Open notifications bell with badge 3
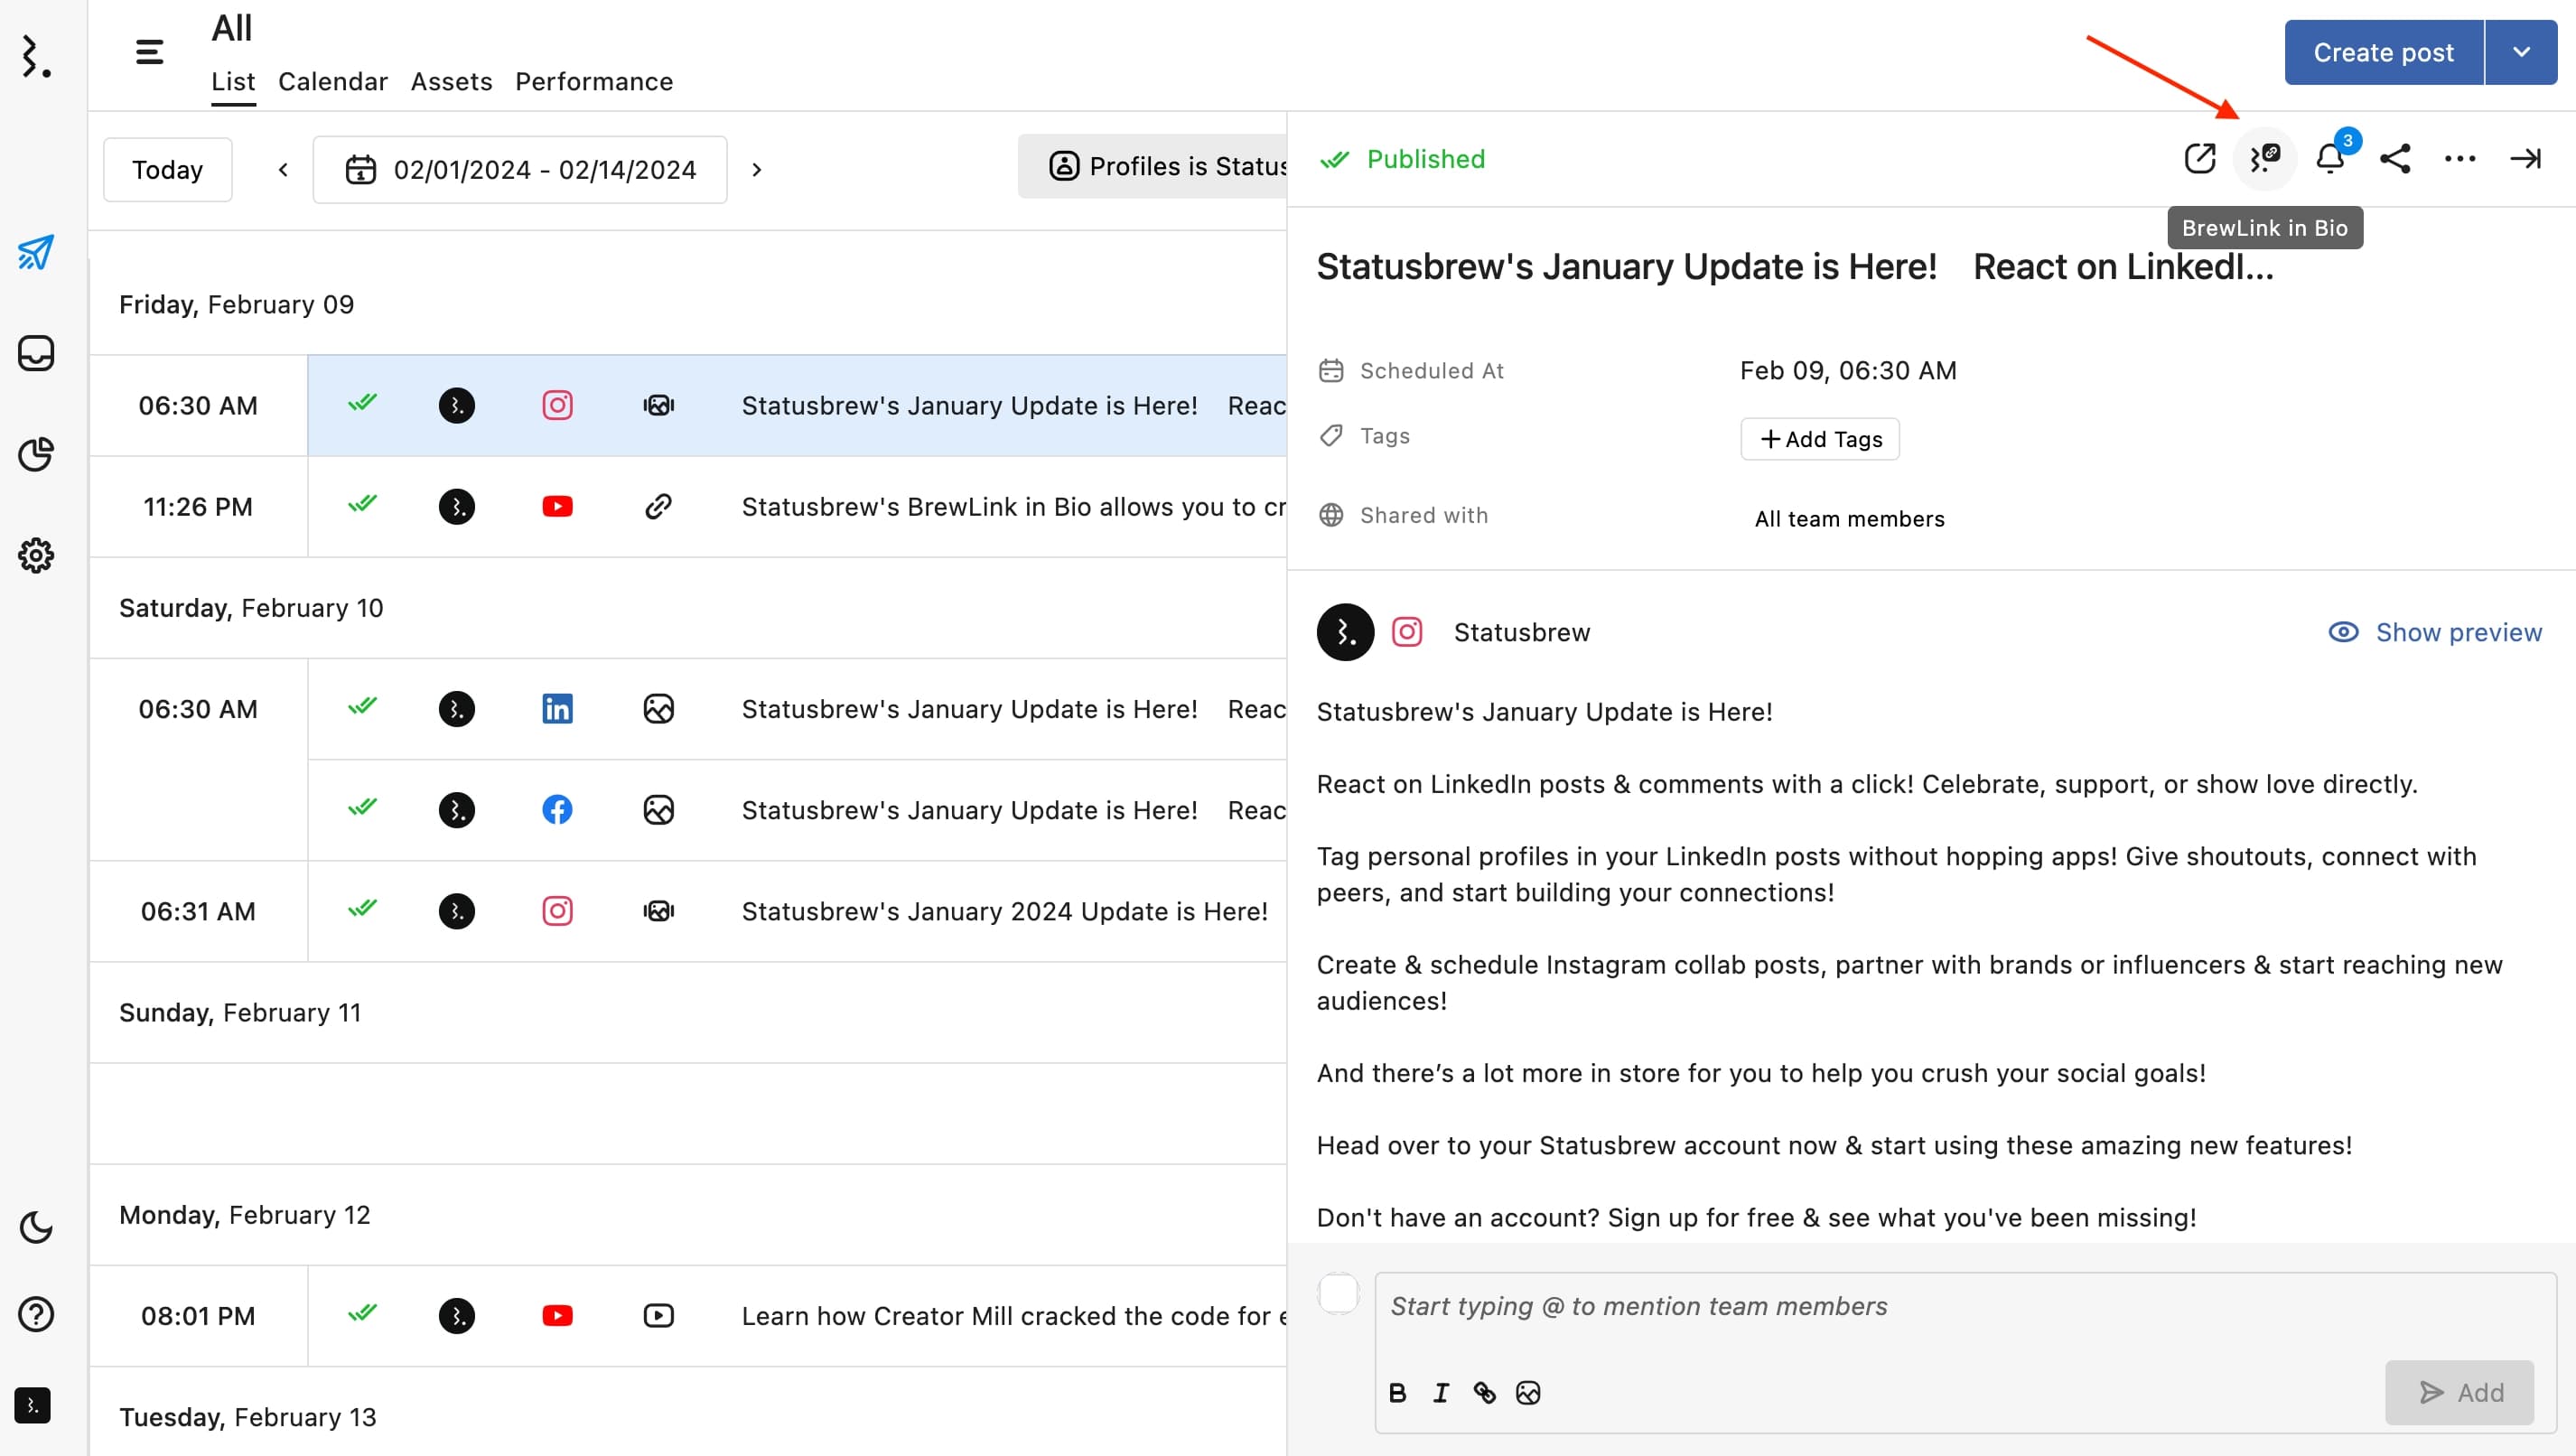 point(2331,158)
